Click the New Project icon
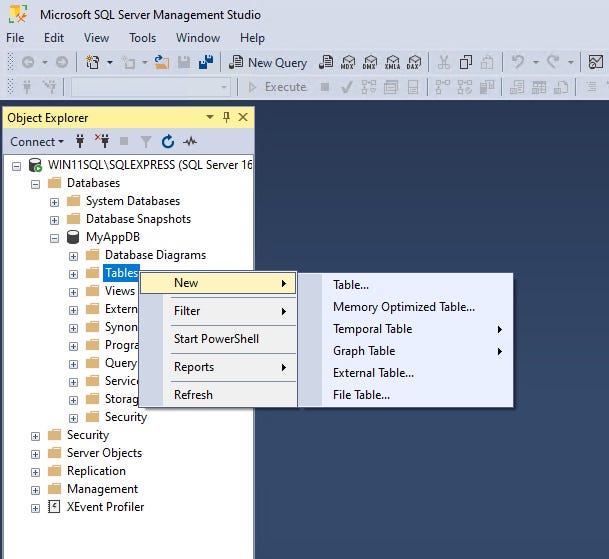 [x=92, y=63]
